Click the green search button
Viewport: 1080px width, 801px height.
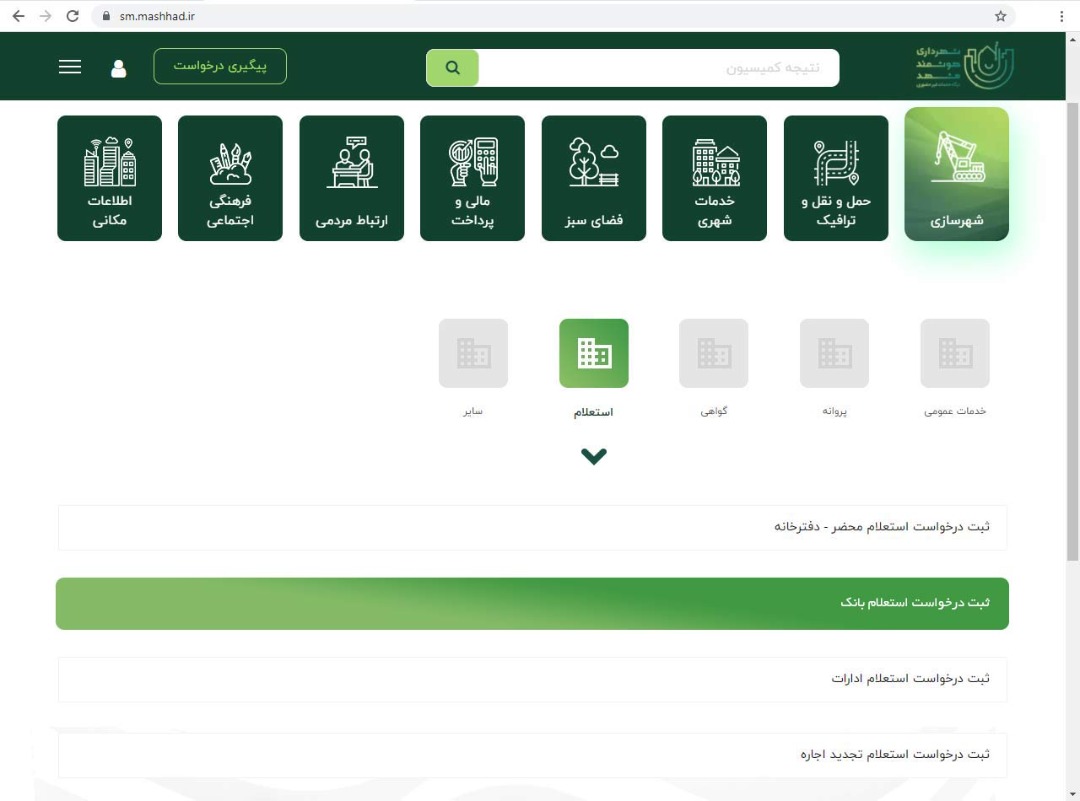tap(453, 68)
